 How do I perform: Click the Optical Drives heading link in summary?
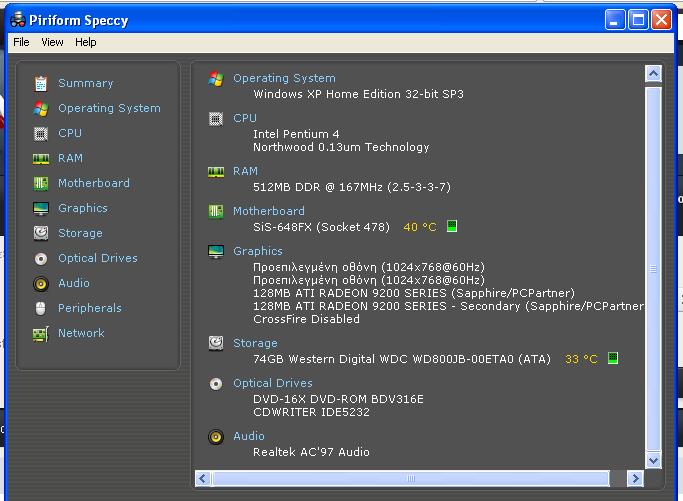point(273,383)
